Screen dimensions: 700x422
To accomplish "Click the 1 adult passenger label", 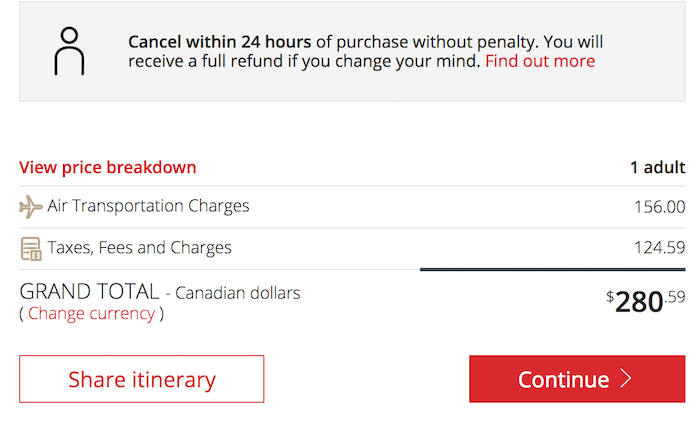I will click(658, 167).
